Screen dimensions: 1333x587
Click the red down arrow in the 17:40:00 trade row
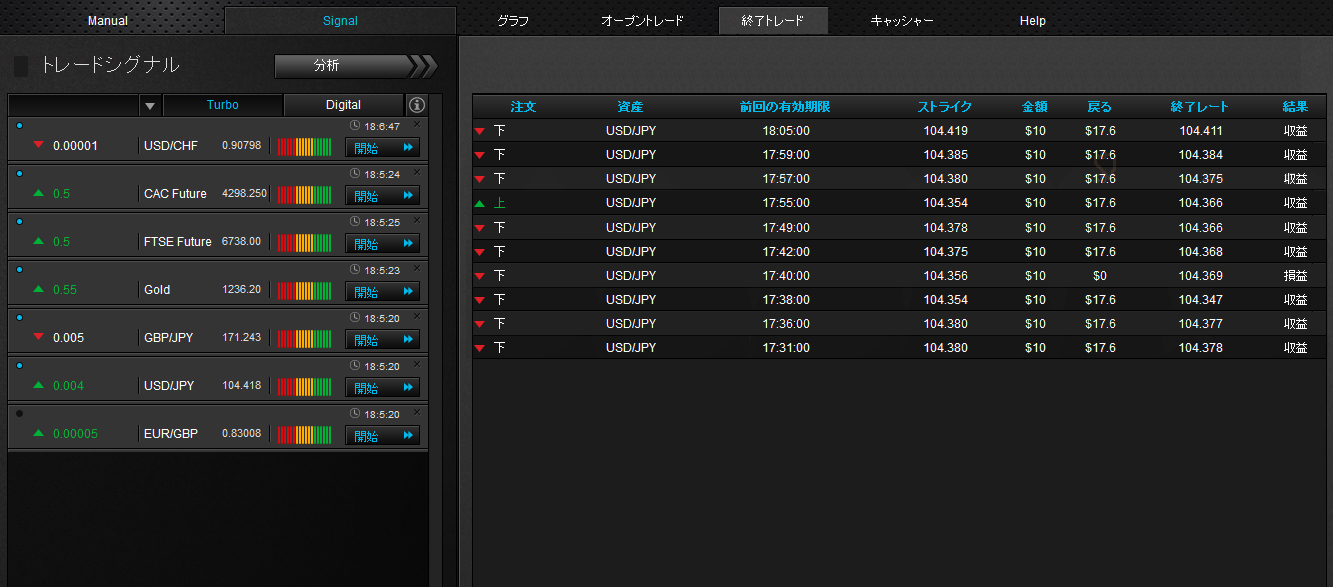pyautogui.click(x=480, y=276)
